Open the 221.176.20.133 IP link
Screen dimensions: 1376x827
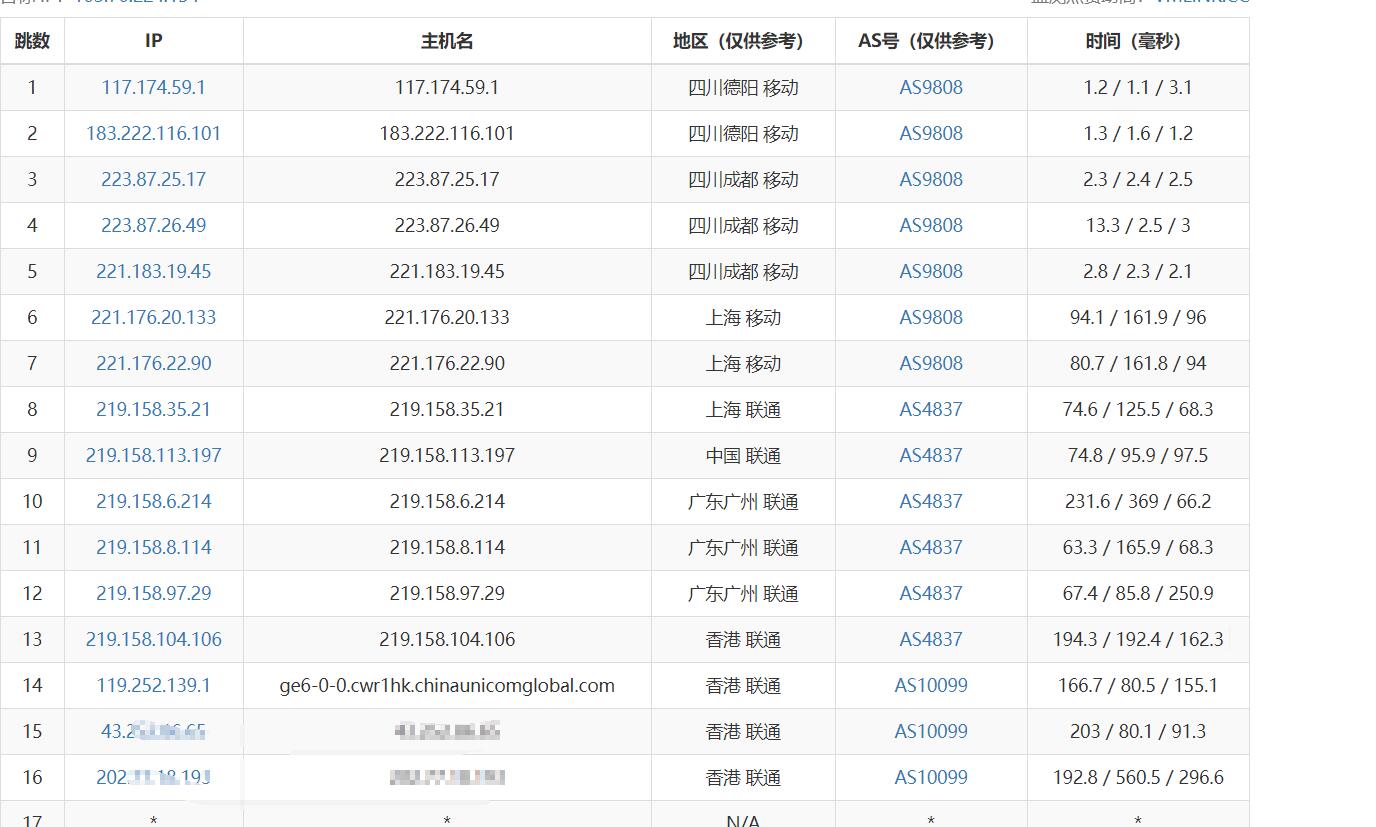tap(153, 317)
